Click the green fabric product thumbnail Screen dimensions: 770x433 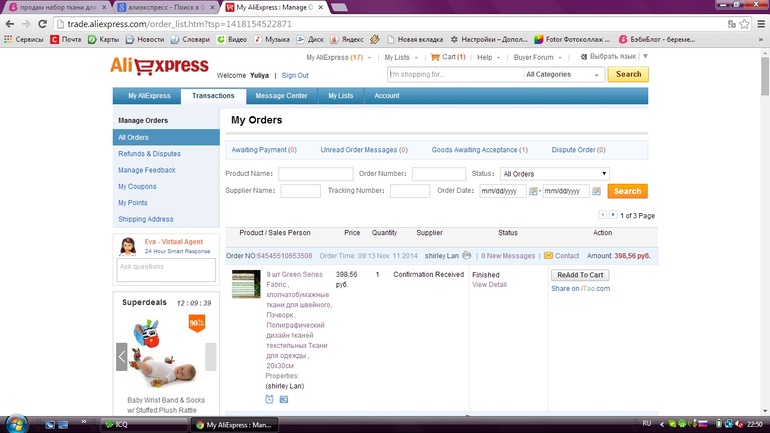(246, 284)
